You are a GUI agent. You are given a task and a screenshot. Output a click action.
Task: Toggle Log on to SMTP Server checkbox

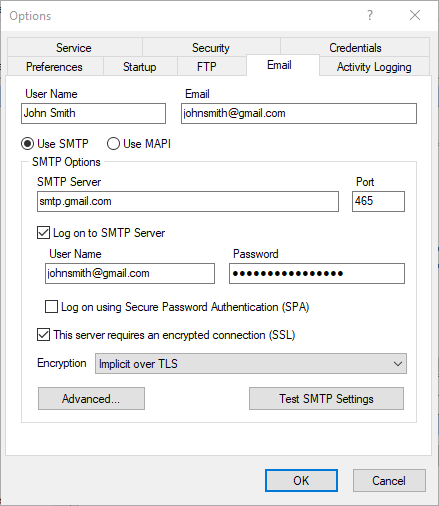click(x=44, y=233)
